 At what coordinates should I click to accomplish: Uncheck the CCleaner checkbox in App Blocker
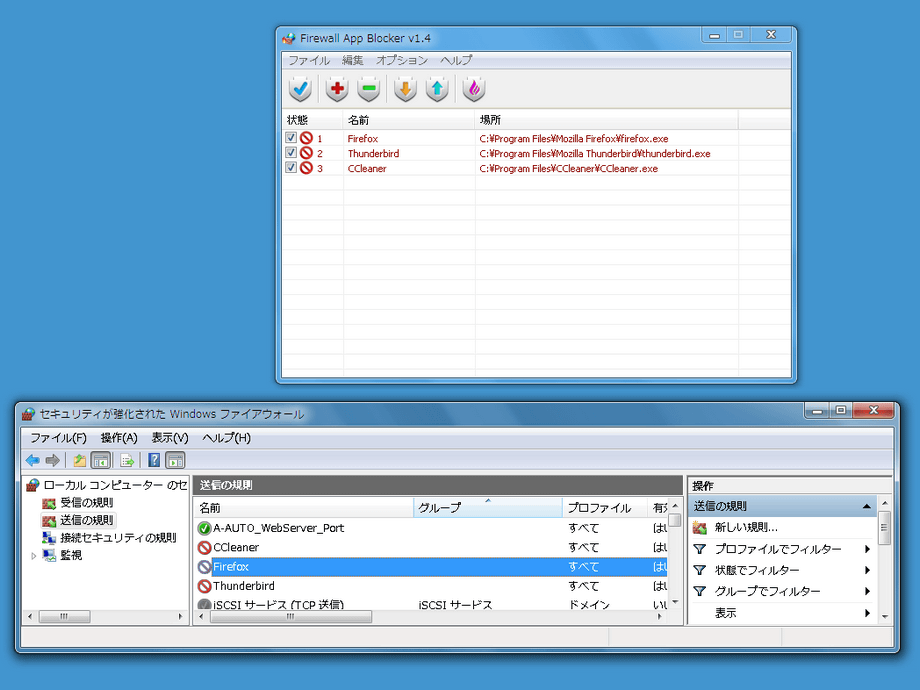tap(290, 167)
